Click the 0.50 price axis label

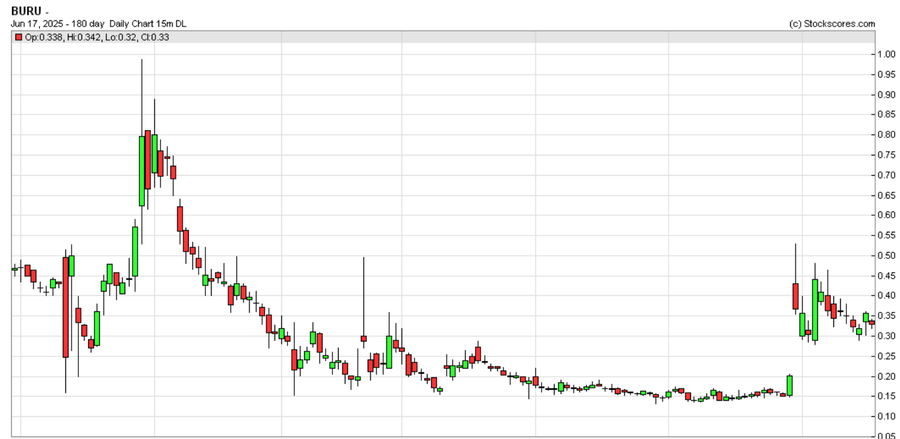(x=886, y=255)
